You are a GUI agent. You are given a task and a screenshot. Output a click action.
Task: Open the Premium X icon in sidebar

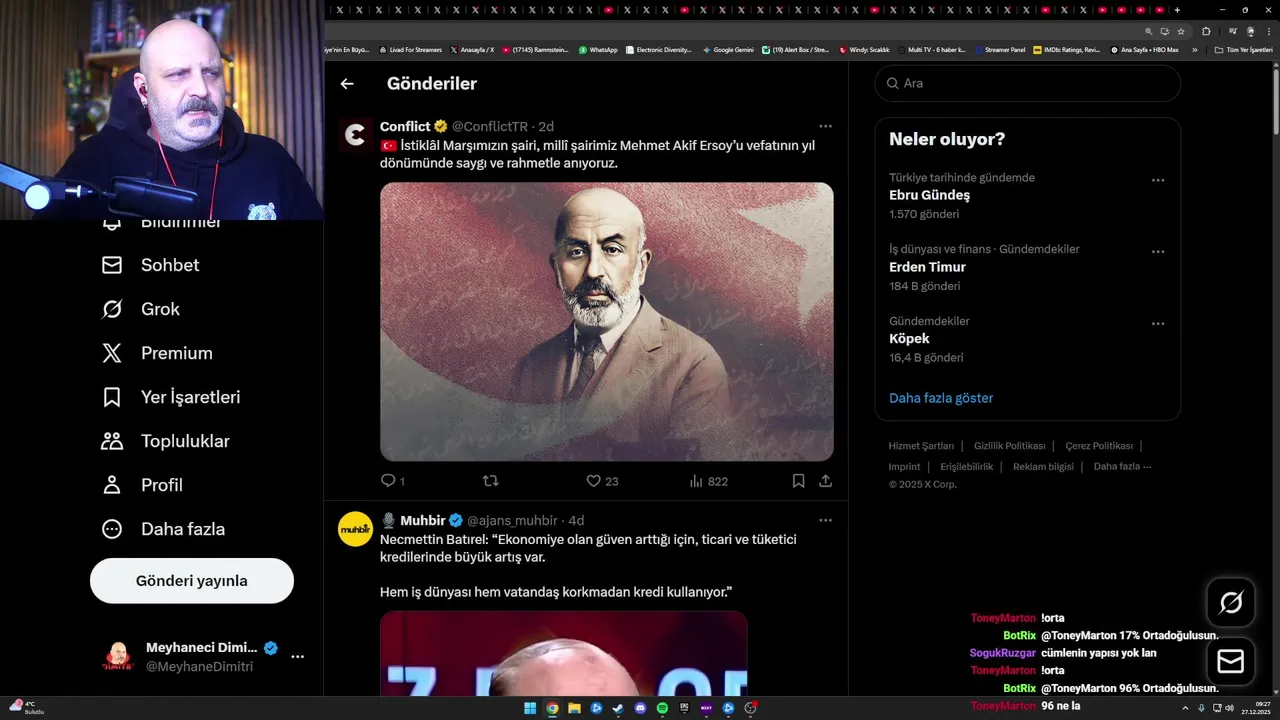tap(112, 353)
